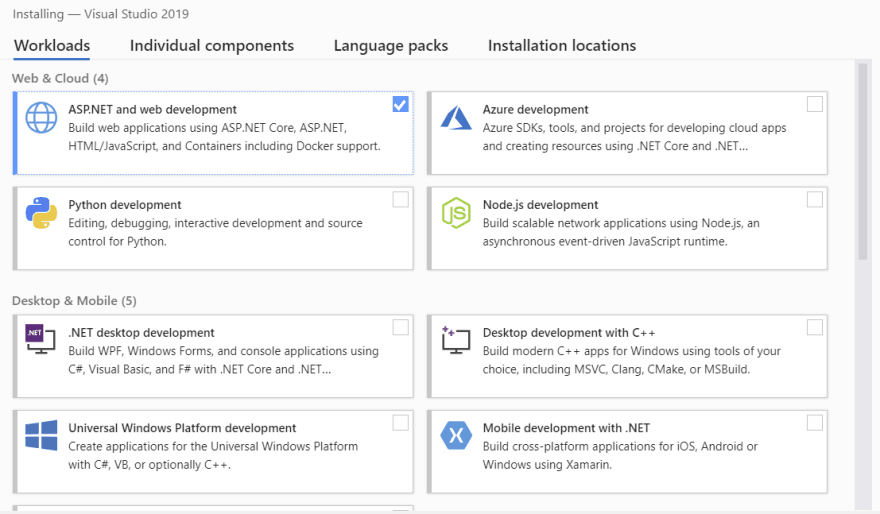Enable the Azure development workload checkbox

[x=814, y=104]
